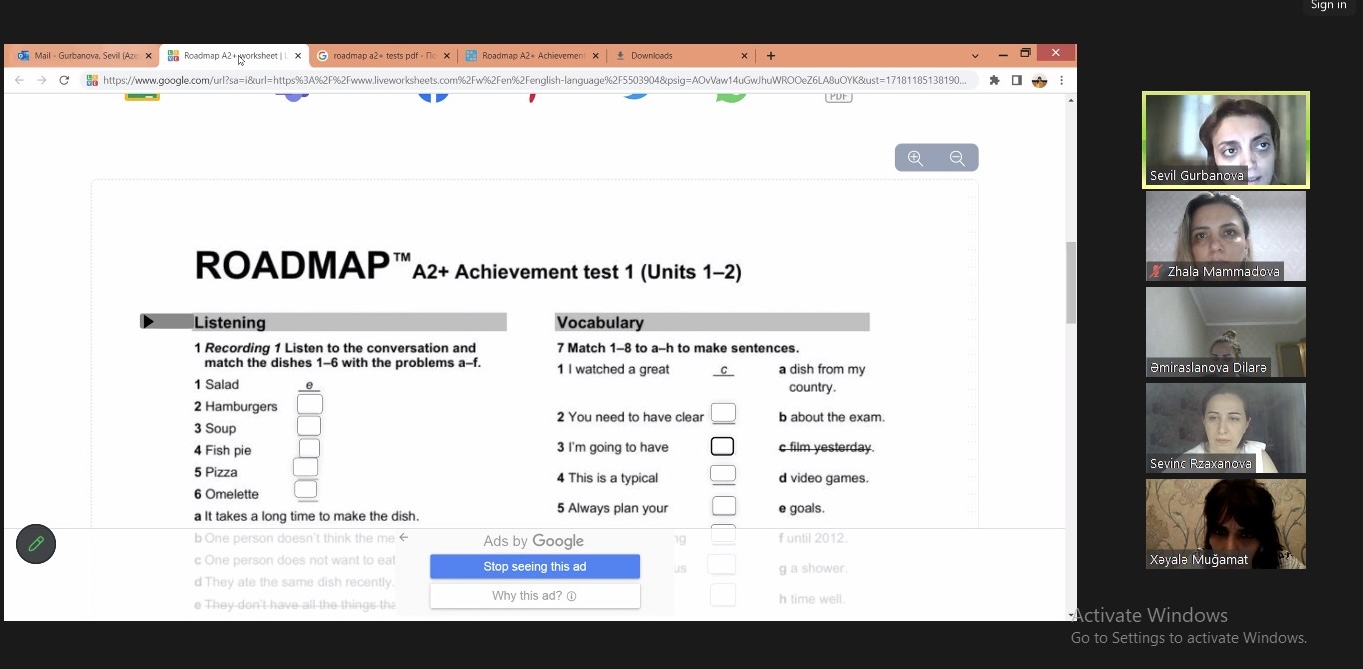Zoom in on the worksheet with magnifier plus

[x=915, y=158]
